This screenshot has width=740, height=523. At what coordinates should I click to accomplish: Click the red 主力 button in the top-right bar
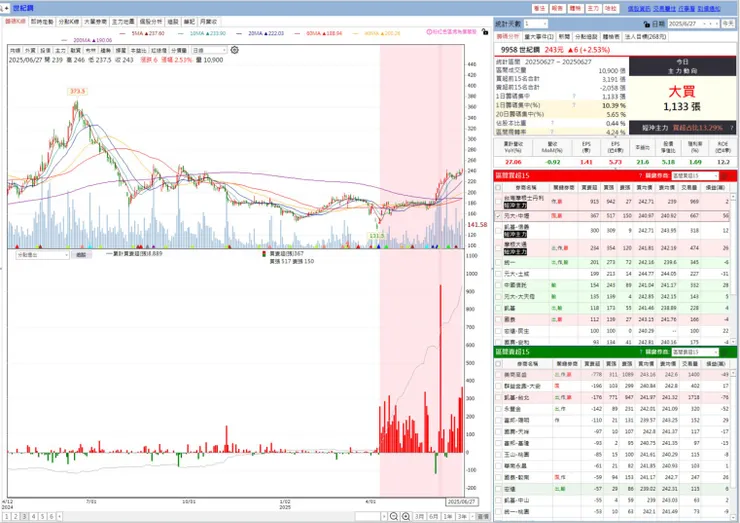click(x=593, y=8)
